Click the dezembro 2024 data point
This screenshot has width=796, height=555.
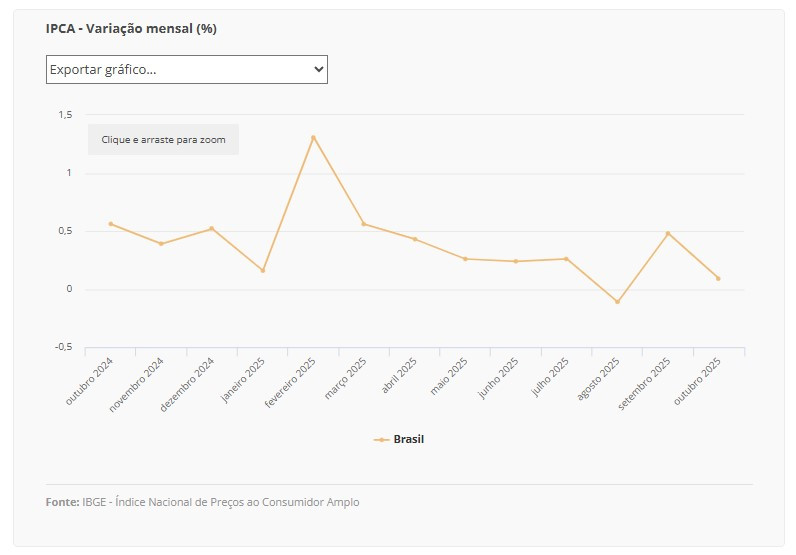[212, 229]
